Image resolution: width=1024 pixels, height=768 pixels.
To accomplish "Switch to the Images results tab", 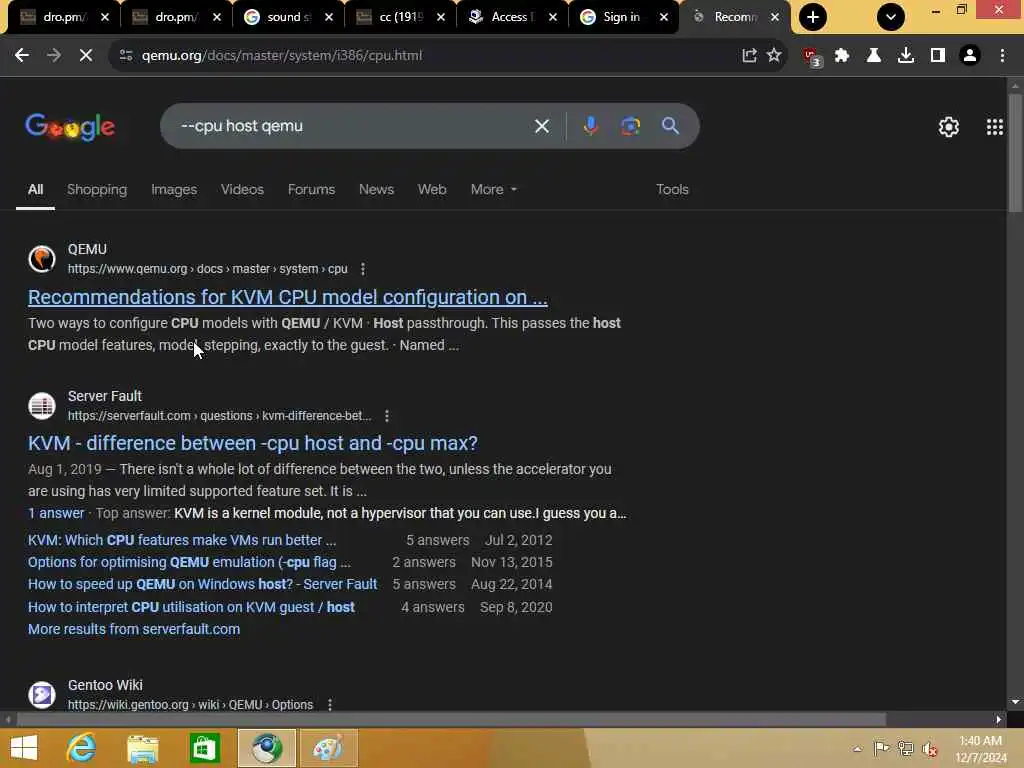I will [x=174, y=189].
